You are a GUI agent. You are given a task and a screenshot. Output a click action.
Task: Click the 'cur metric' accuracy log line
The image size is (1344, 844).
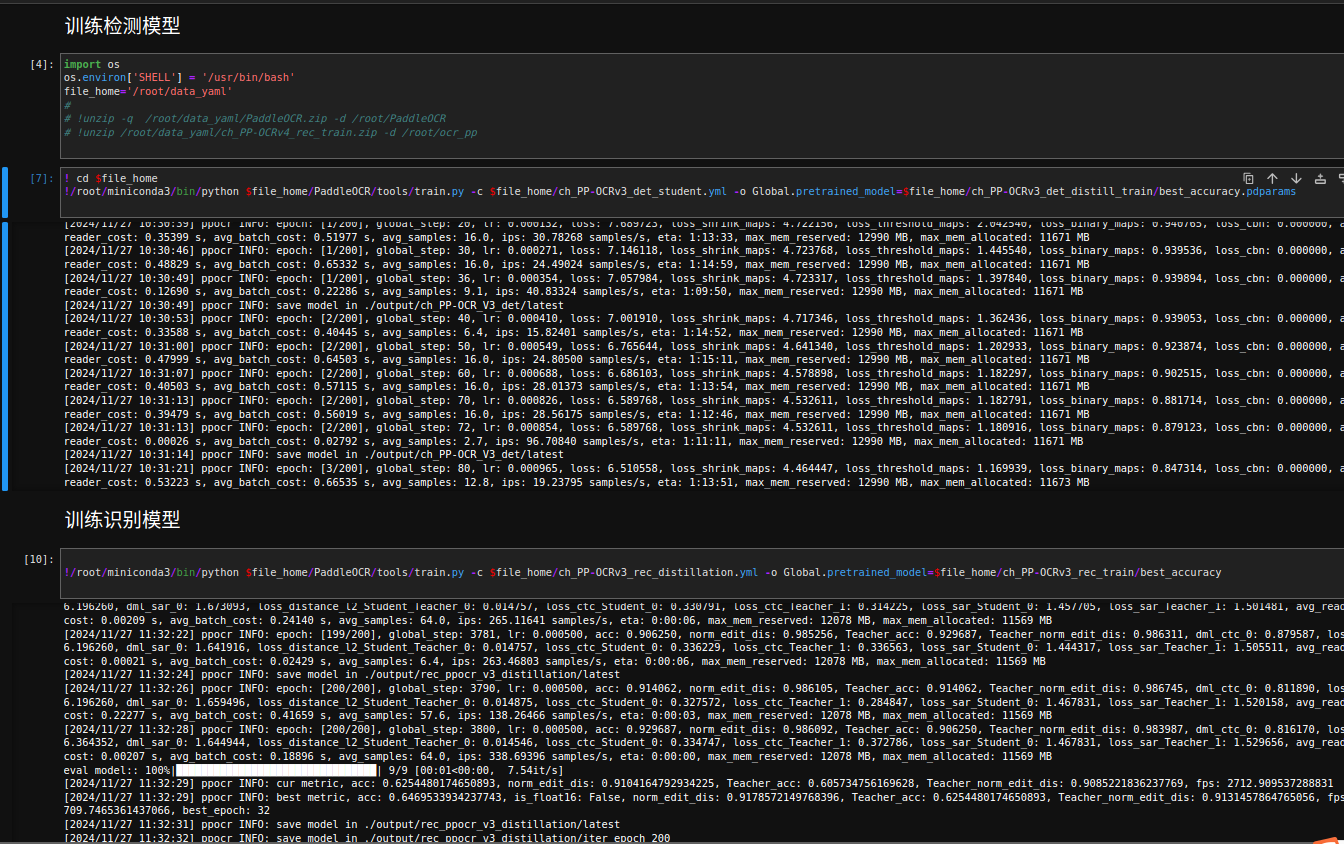(x=698, y=783)
